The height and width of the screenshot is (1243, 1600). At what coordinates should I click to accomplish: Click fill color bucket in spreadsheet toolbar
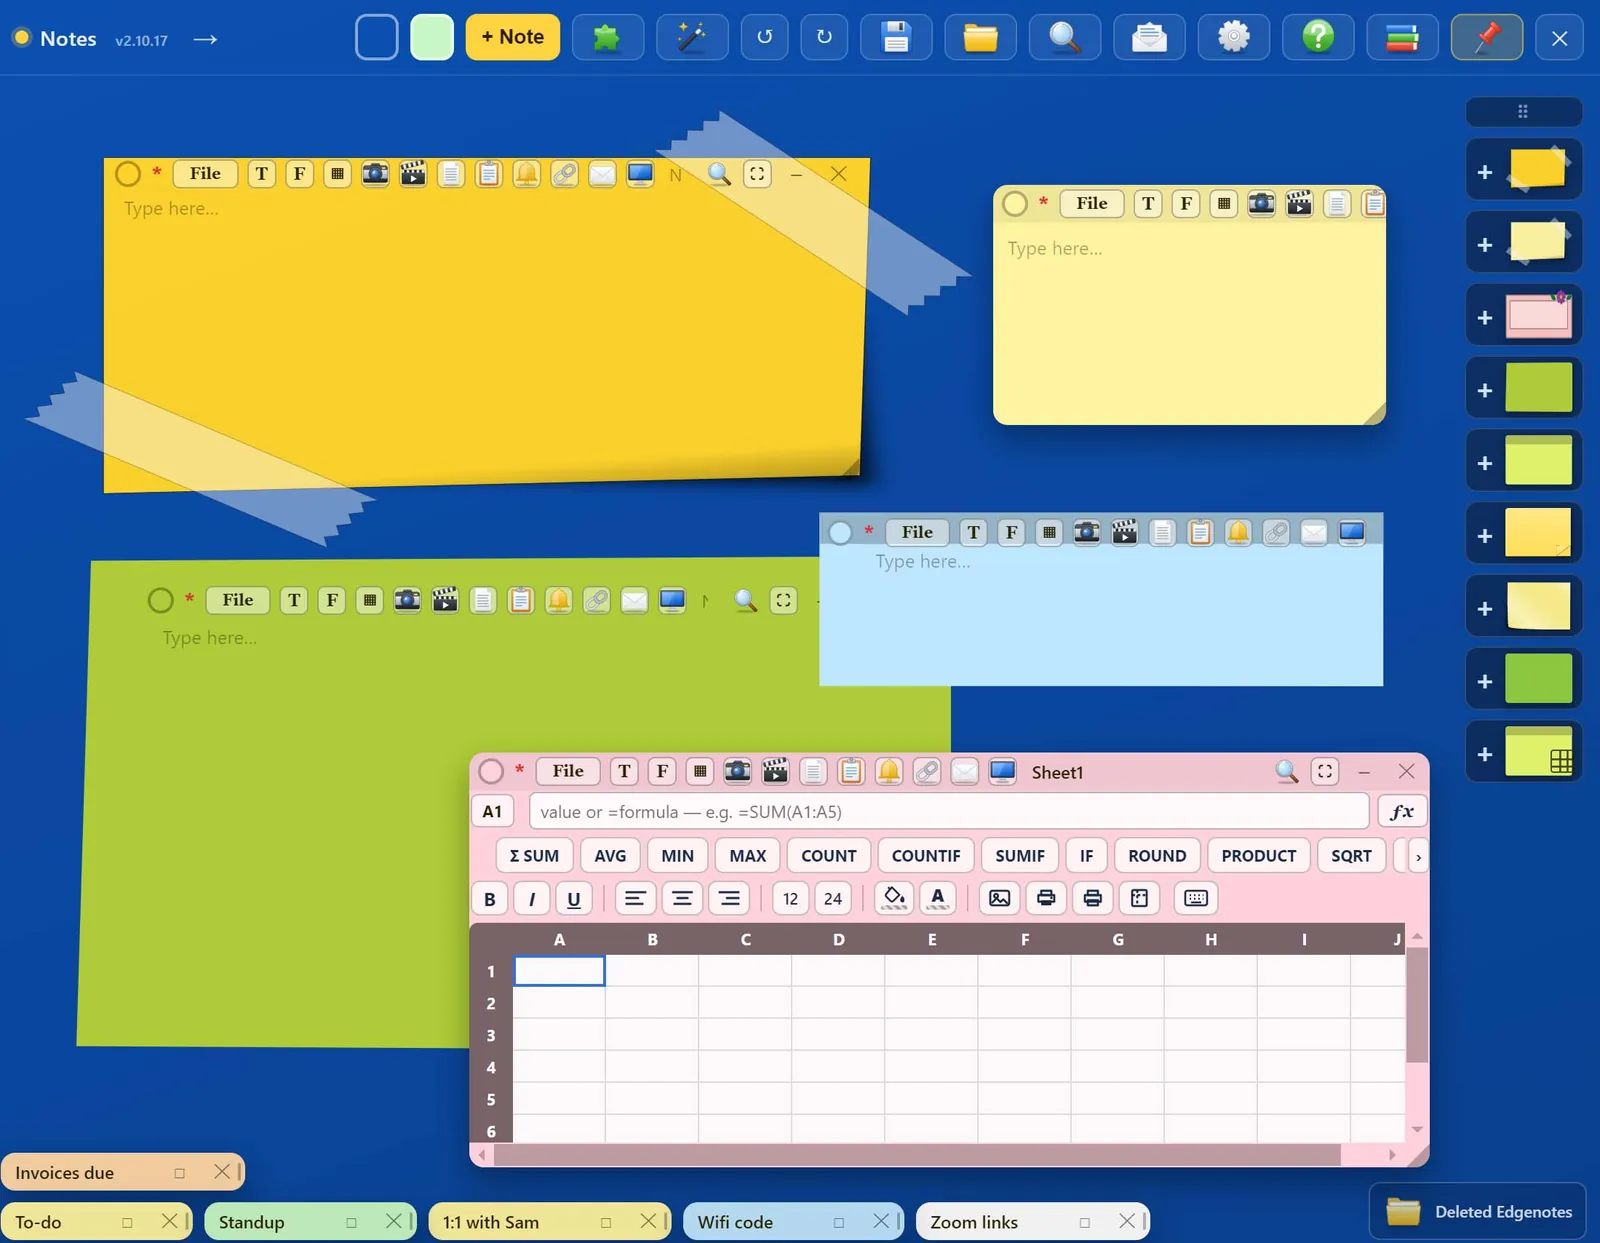[x=895, y=898]
